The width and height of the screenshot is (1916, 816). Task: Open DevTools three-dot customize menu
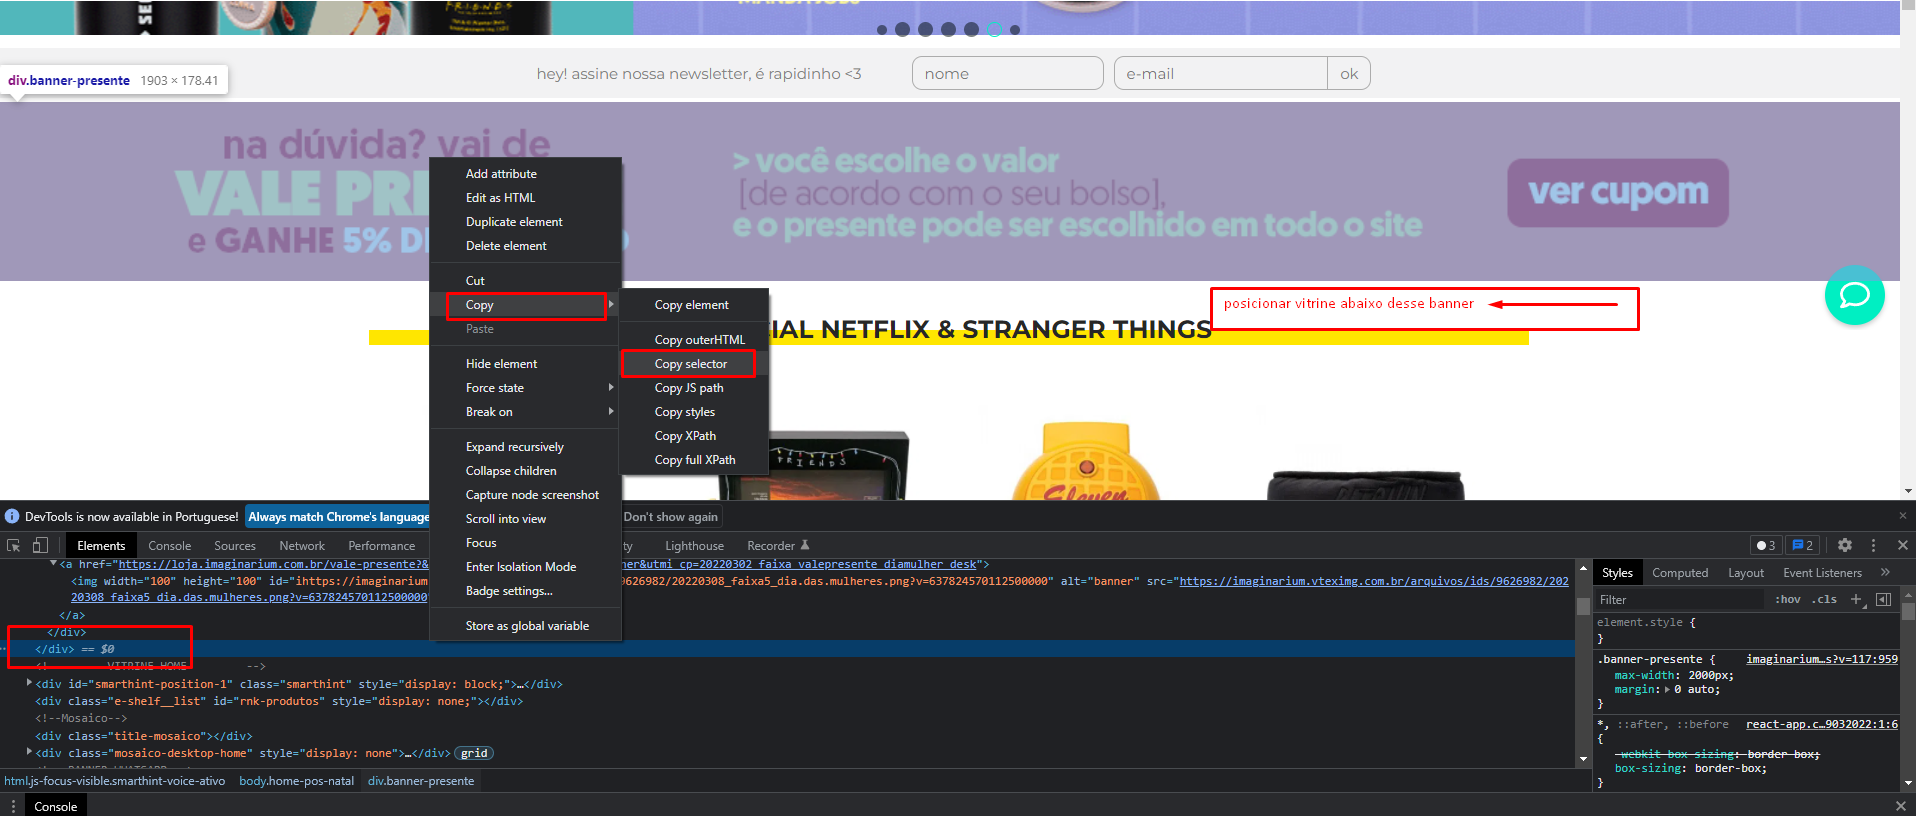tap(1873, 545)
